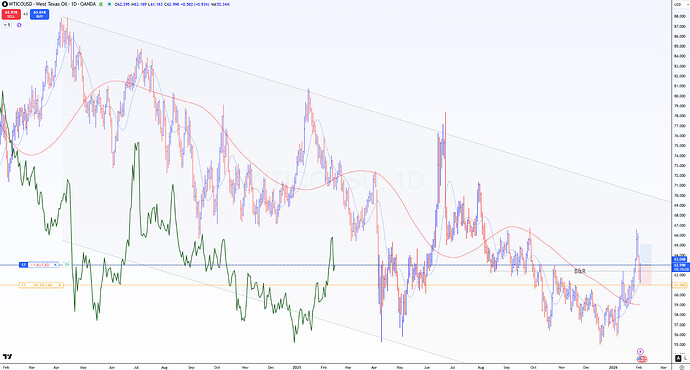This screenshot has width=690, height=370.
Task: Click the WTICOUSD symbol logo icon
Action: click(5, 4)
